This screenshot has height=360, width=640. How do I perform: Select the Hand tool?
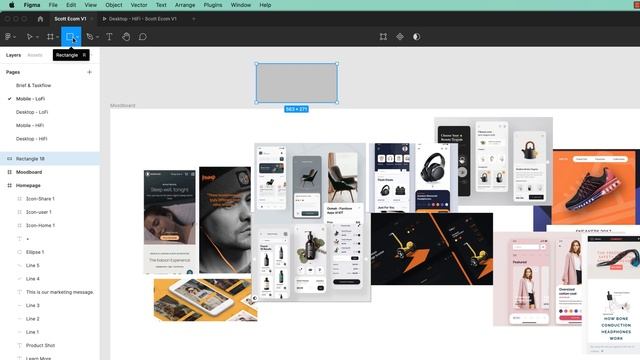tap(126, 37)
